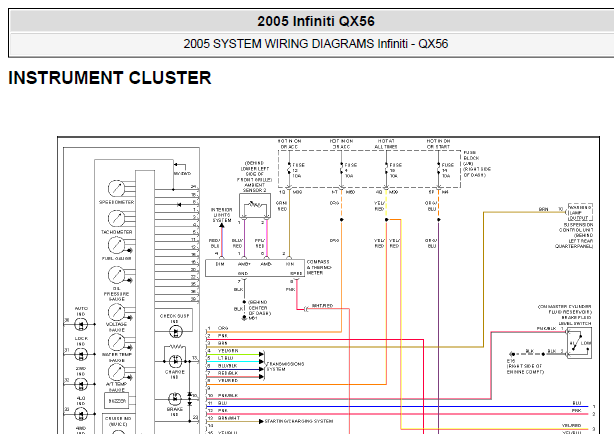Click the CHARGE indicator LED symbol

click(x=175, y=361)
